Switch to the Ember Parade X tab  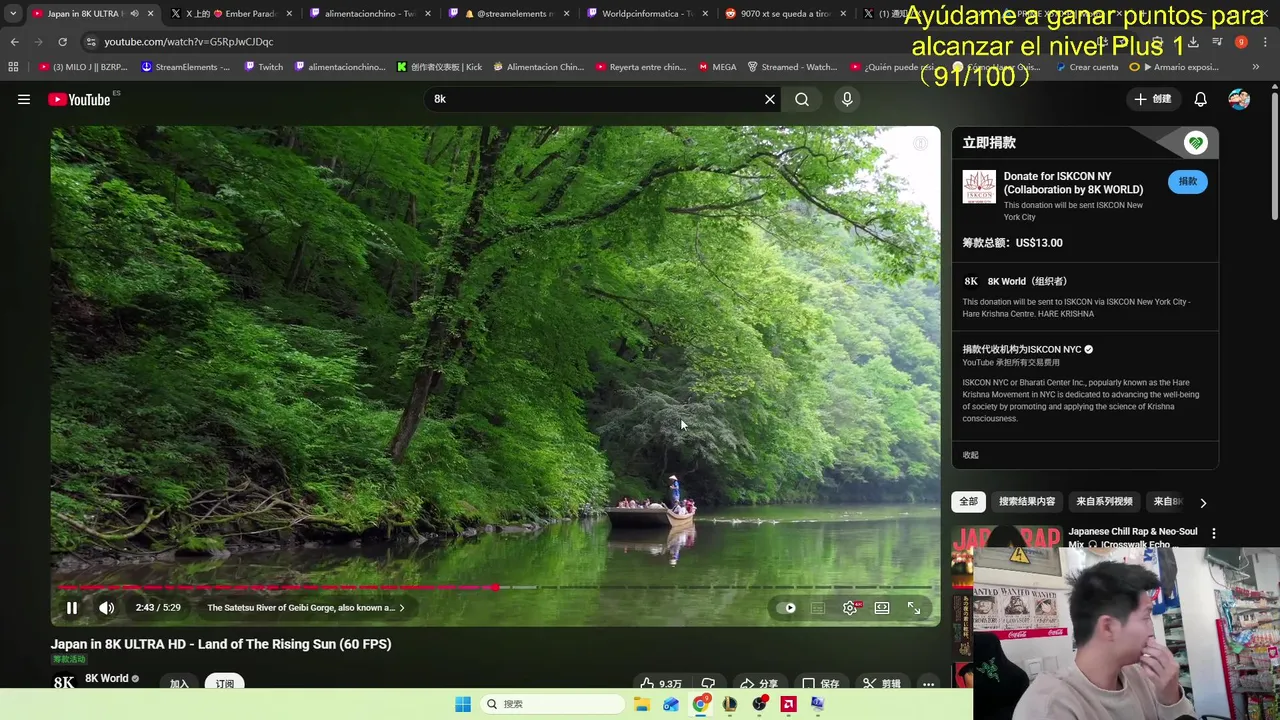click(231, 14)
